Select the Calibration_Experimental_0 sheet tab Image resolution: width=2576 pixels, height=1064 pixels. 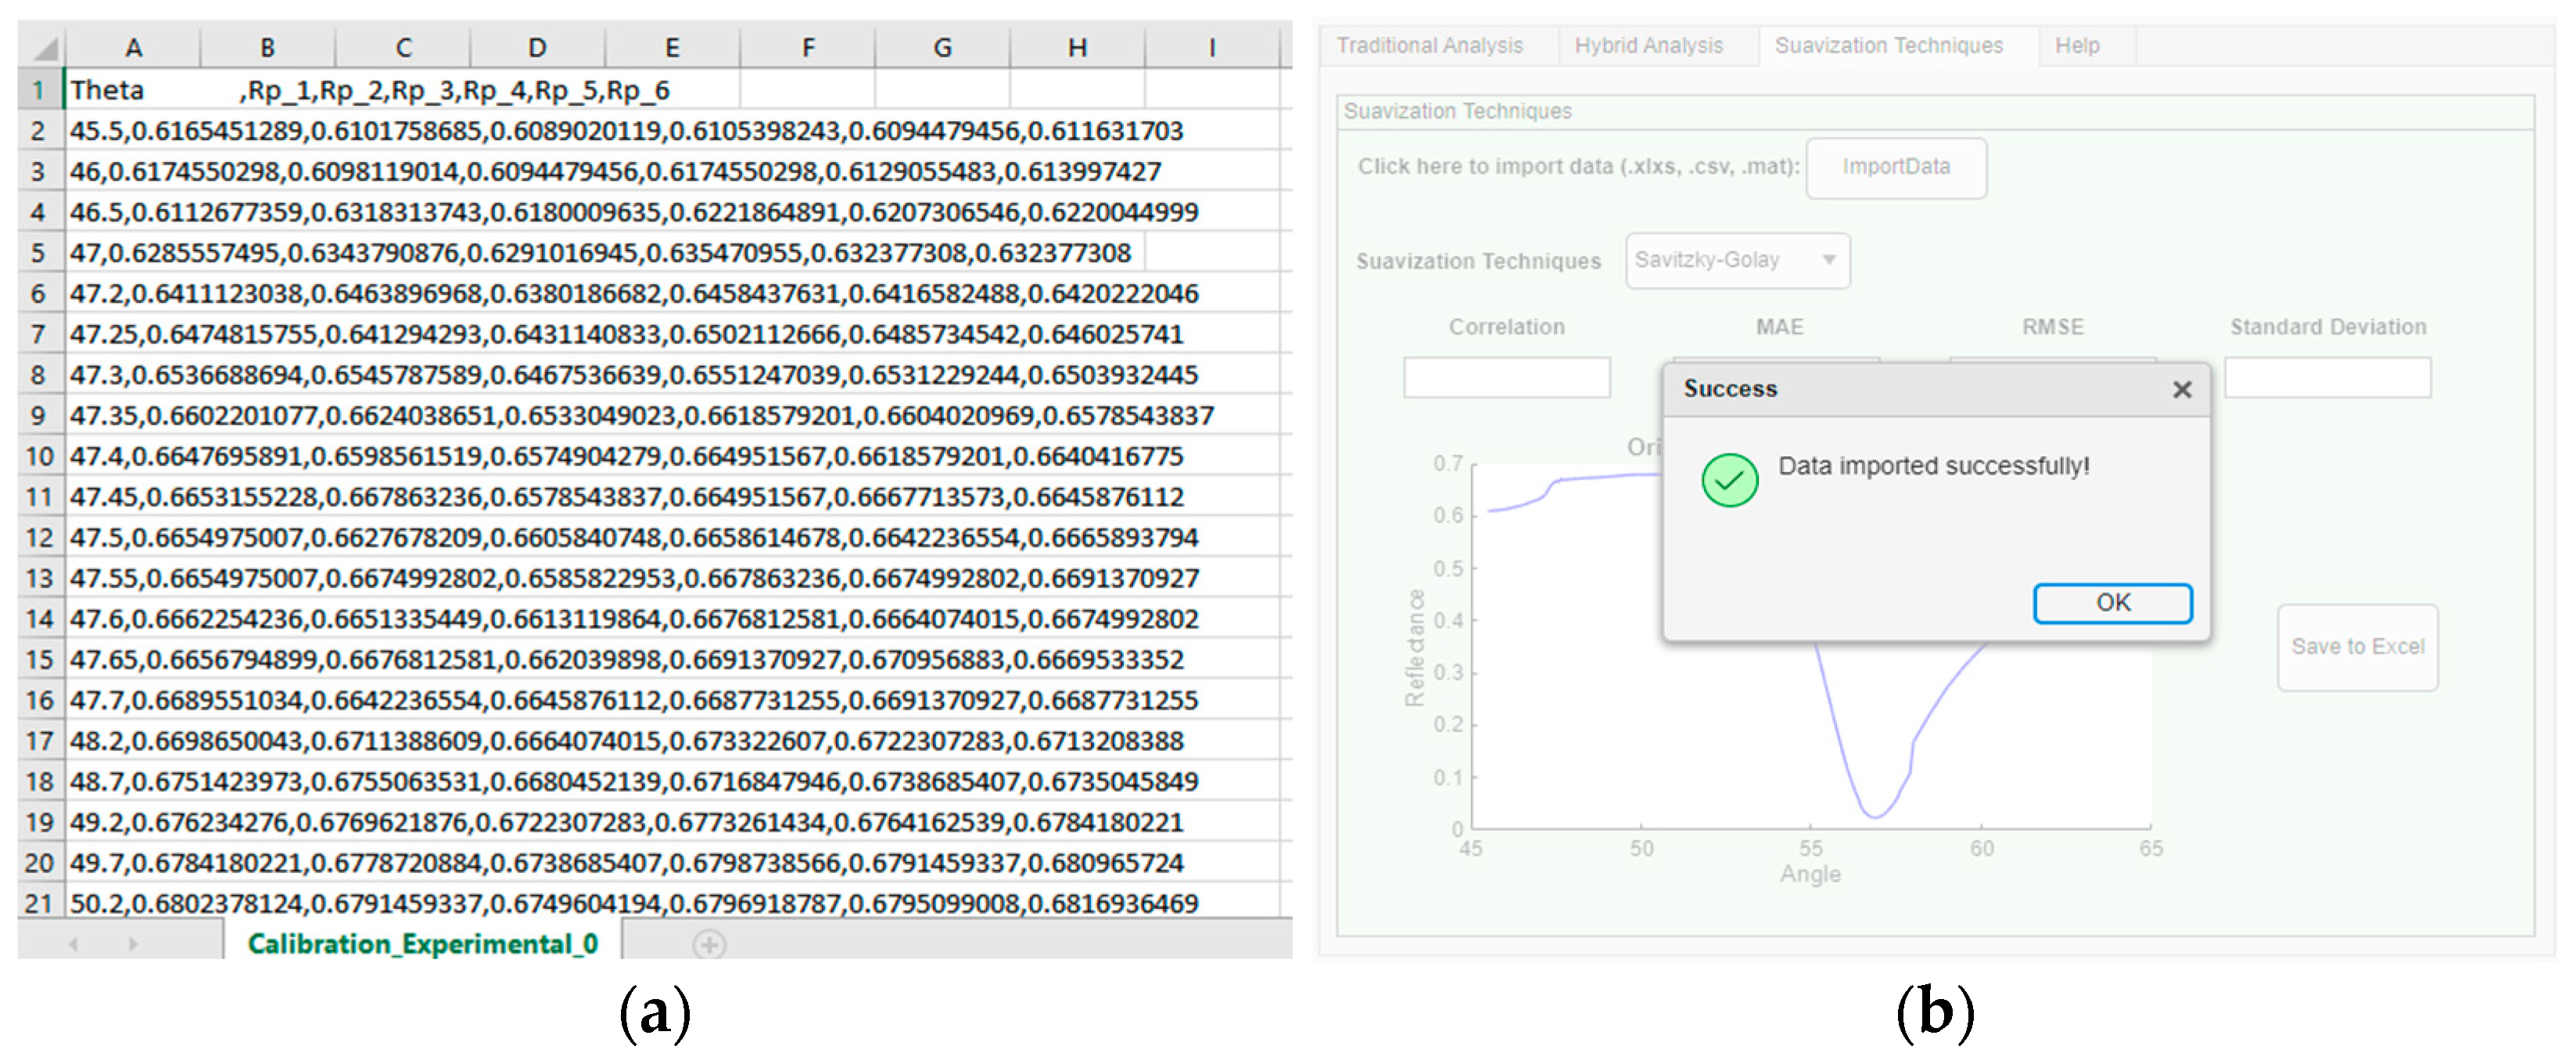tap(422, 943)
